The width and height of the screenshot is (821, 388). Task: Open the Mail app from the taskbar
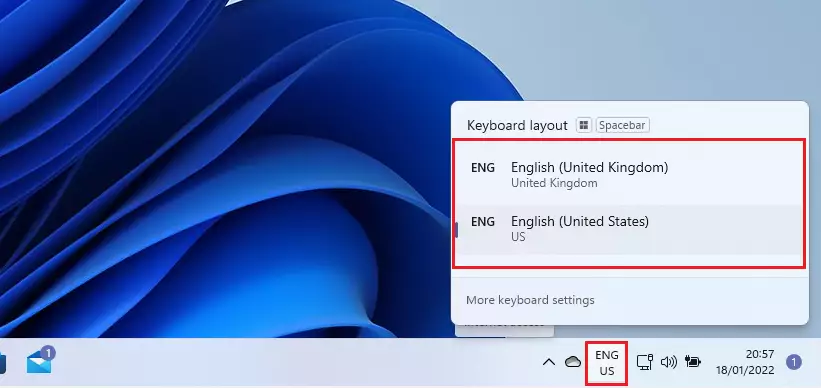(x=40, y=362)
